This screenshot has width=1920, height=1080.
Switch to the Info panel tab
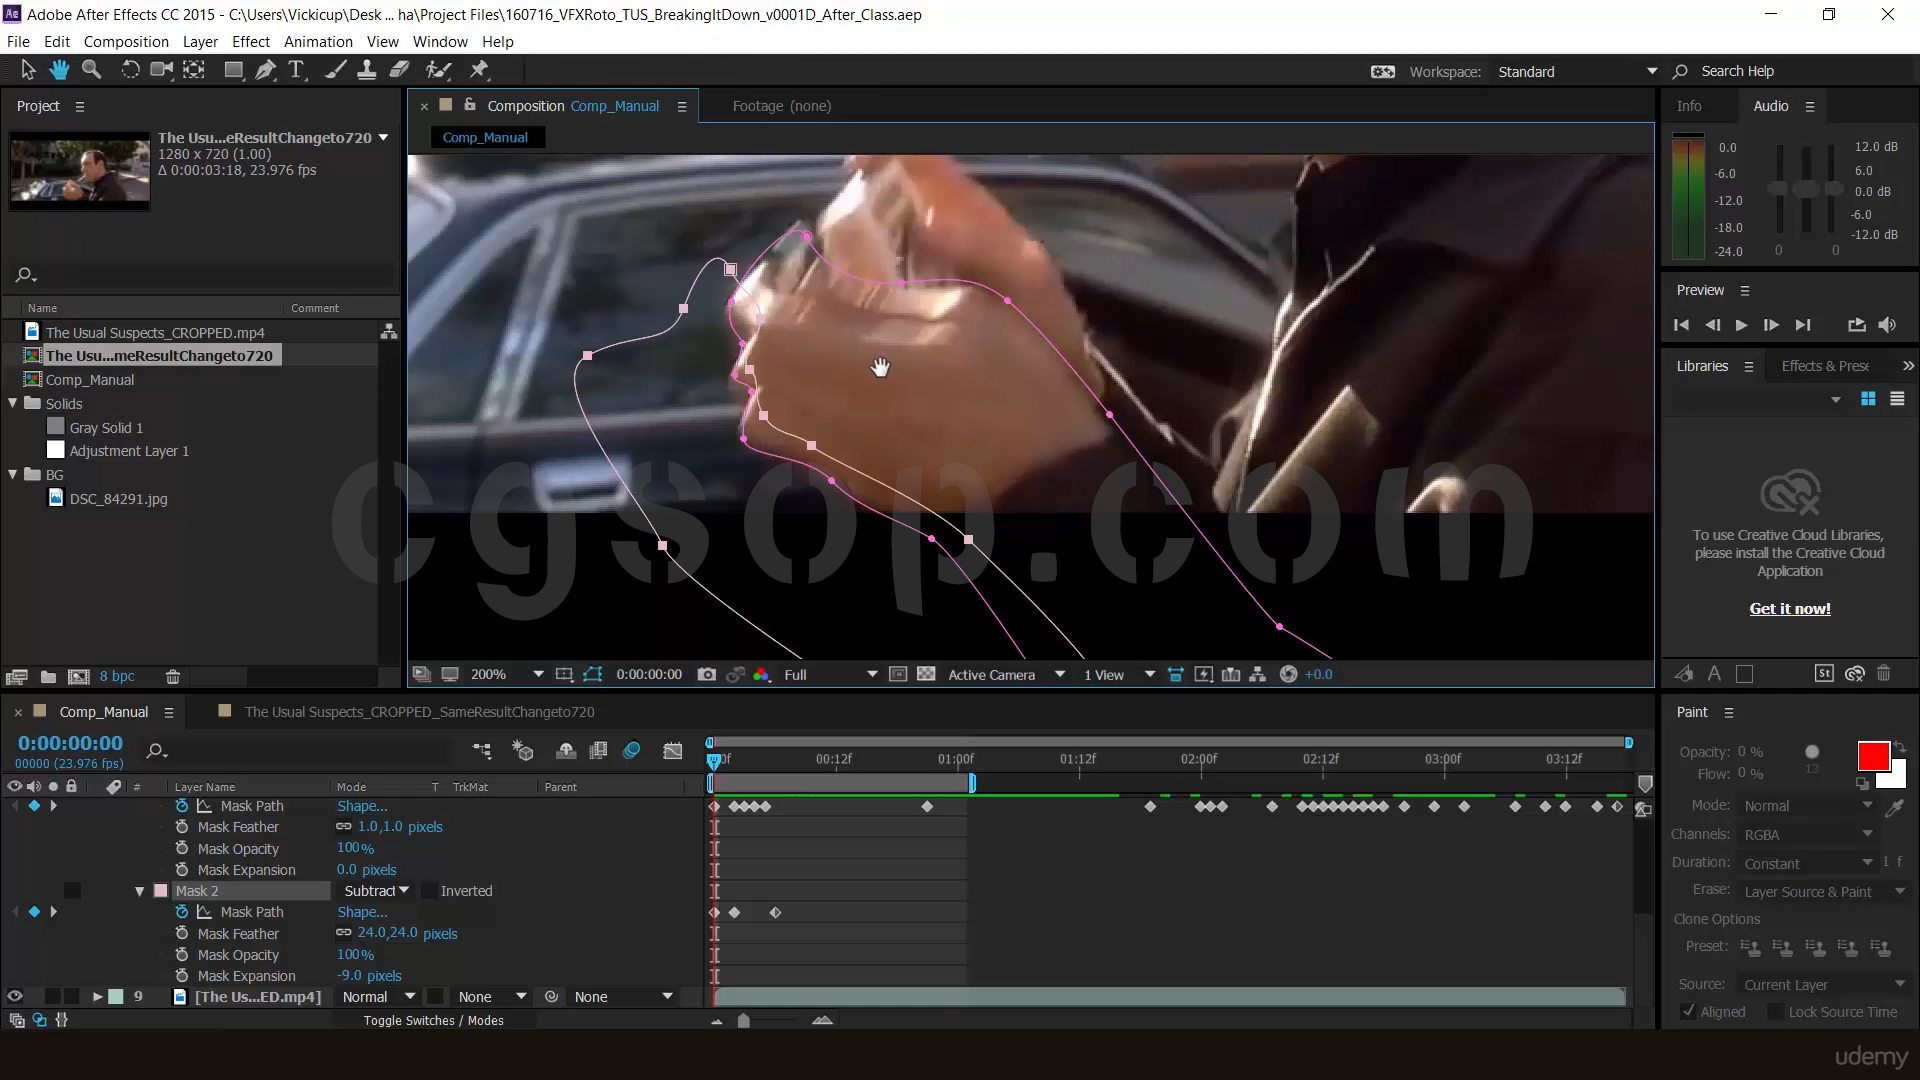(x=1689, y=106)
